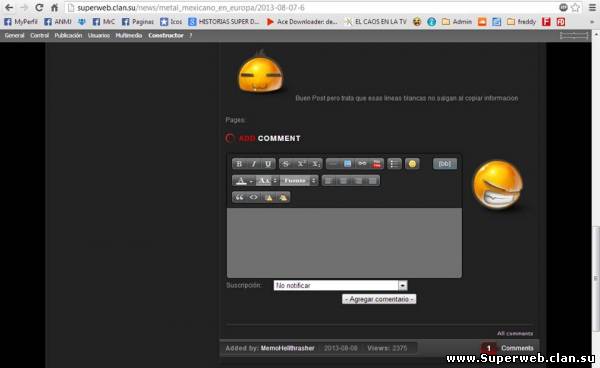This screenshot has width=600, height=368.
Task: Toggle bold formatting in comment editor
Action: pos(239,164)
